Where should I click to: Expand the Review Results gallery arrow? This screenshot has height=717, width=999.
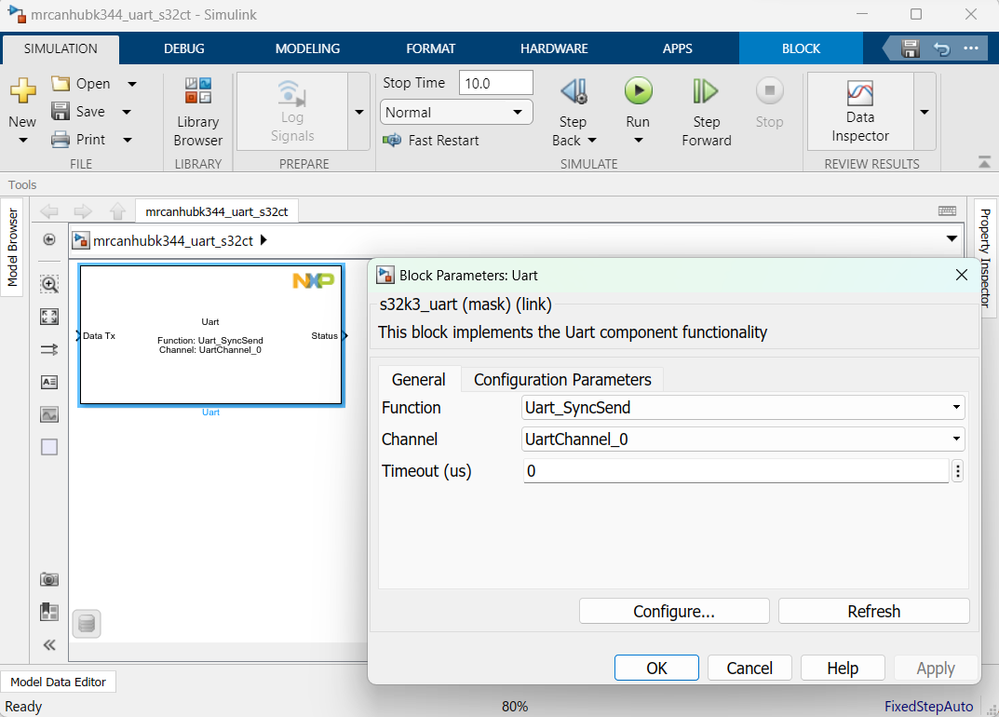click(x=924, y=112)
